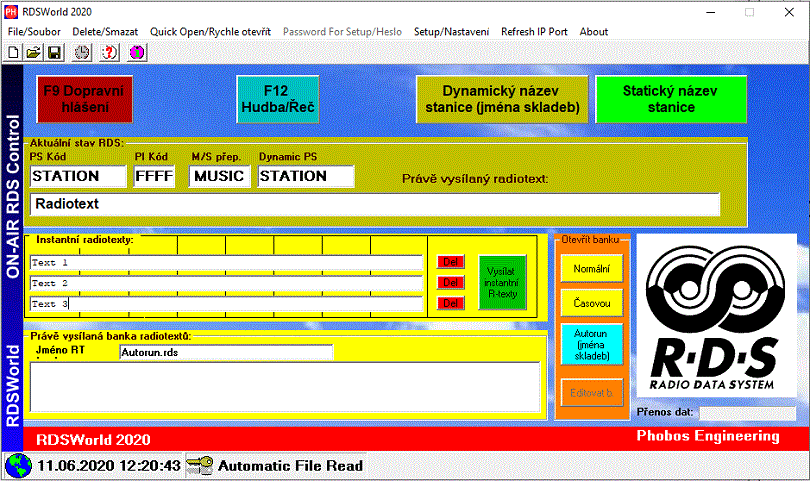
Task: Delete Text 2 with its Del button
Action: [x=450, y=283]
